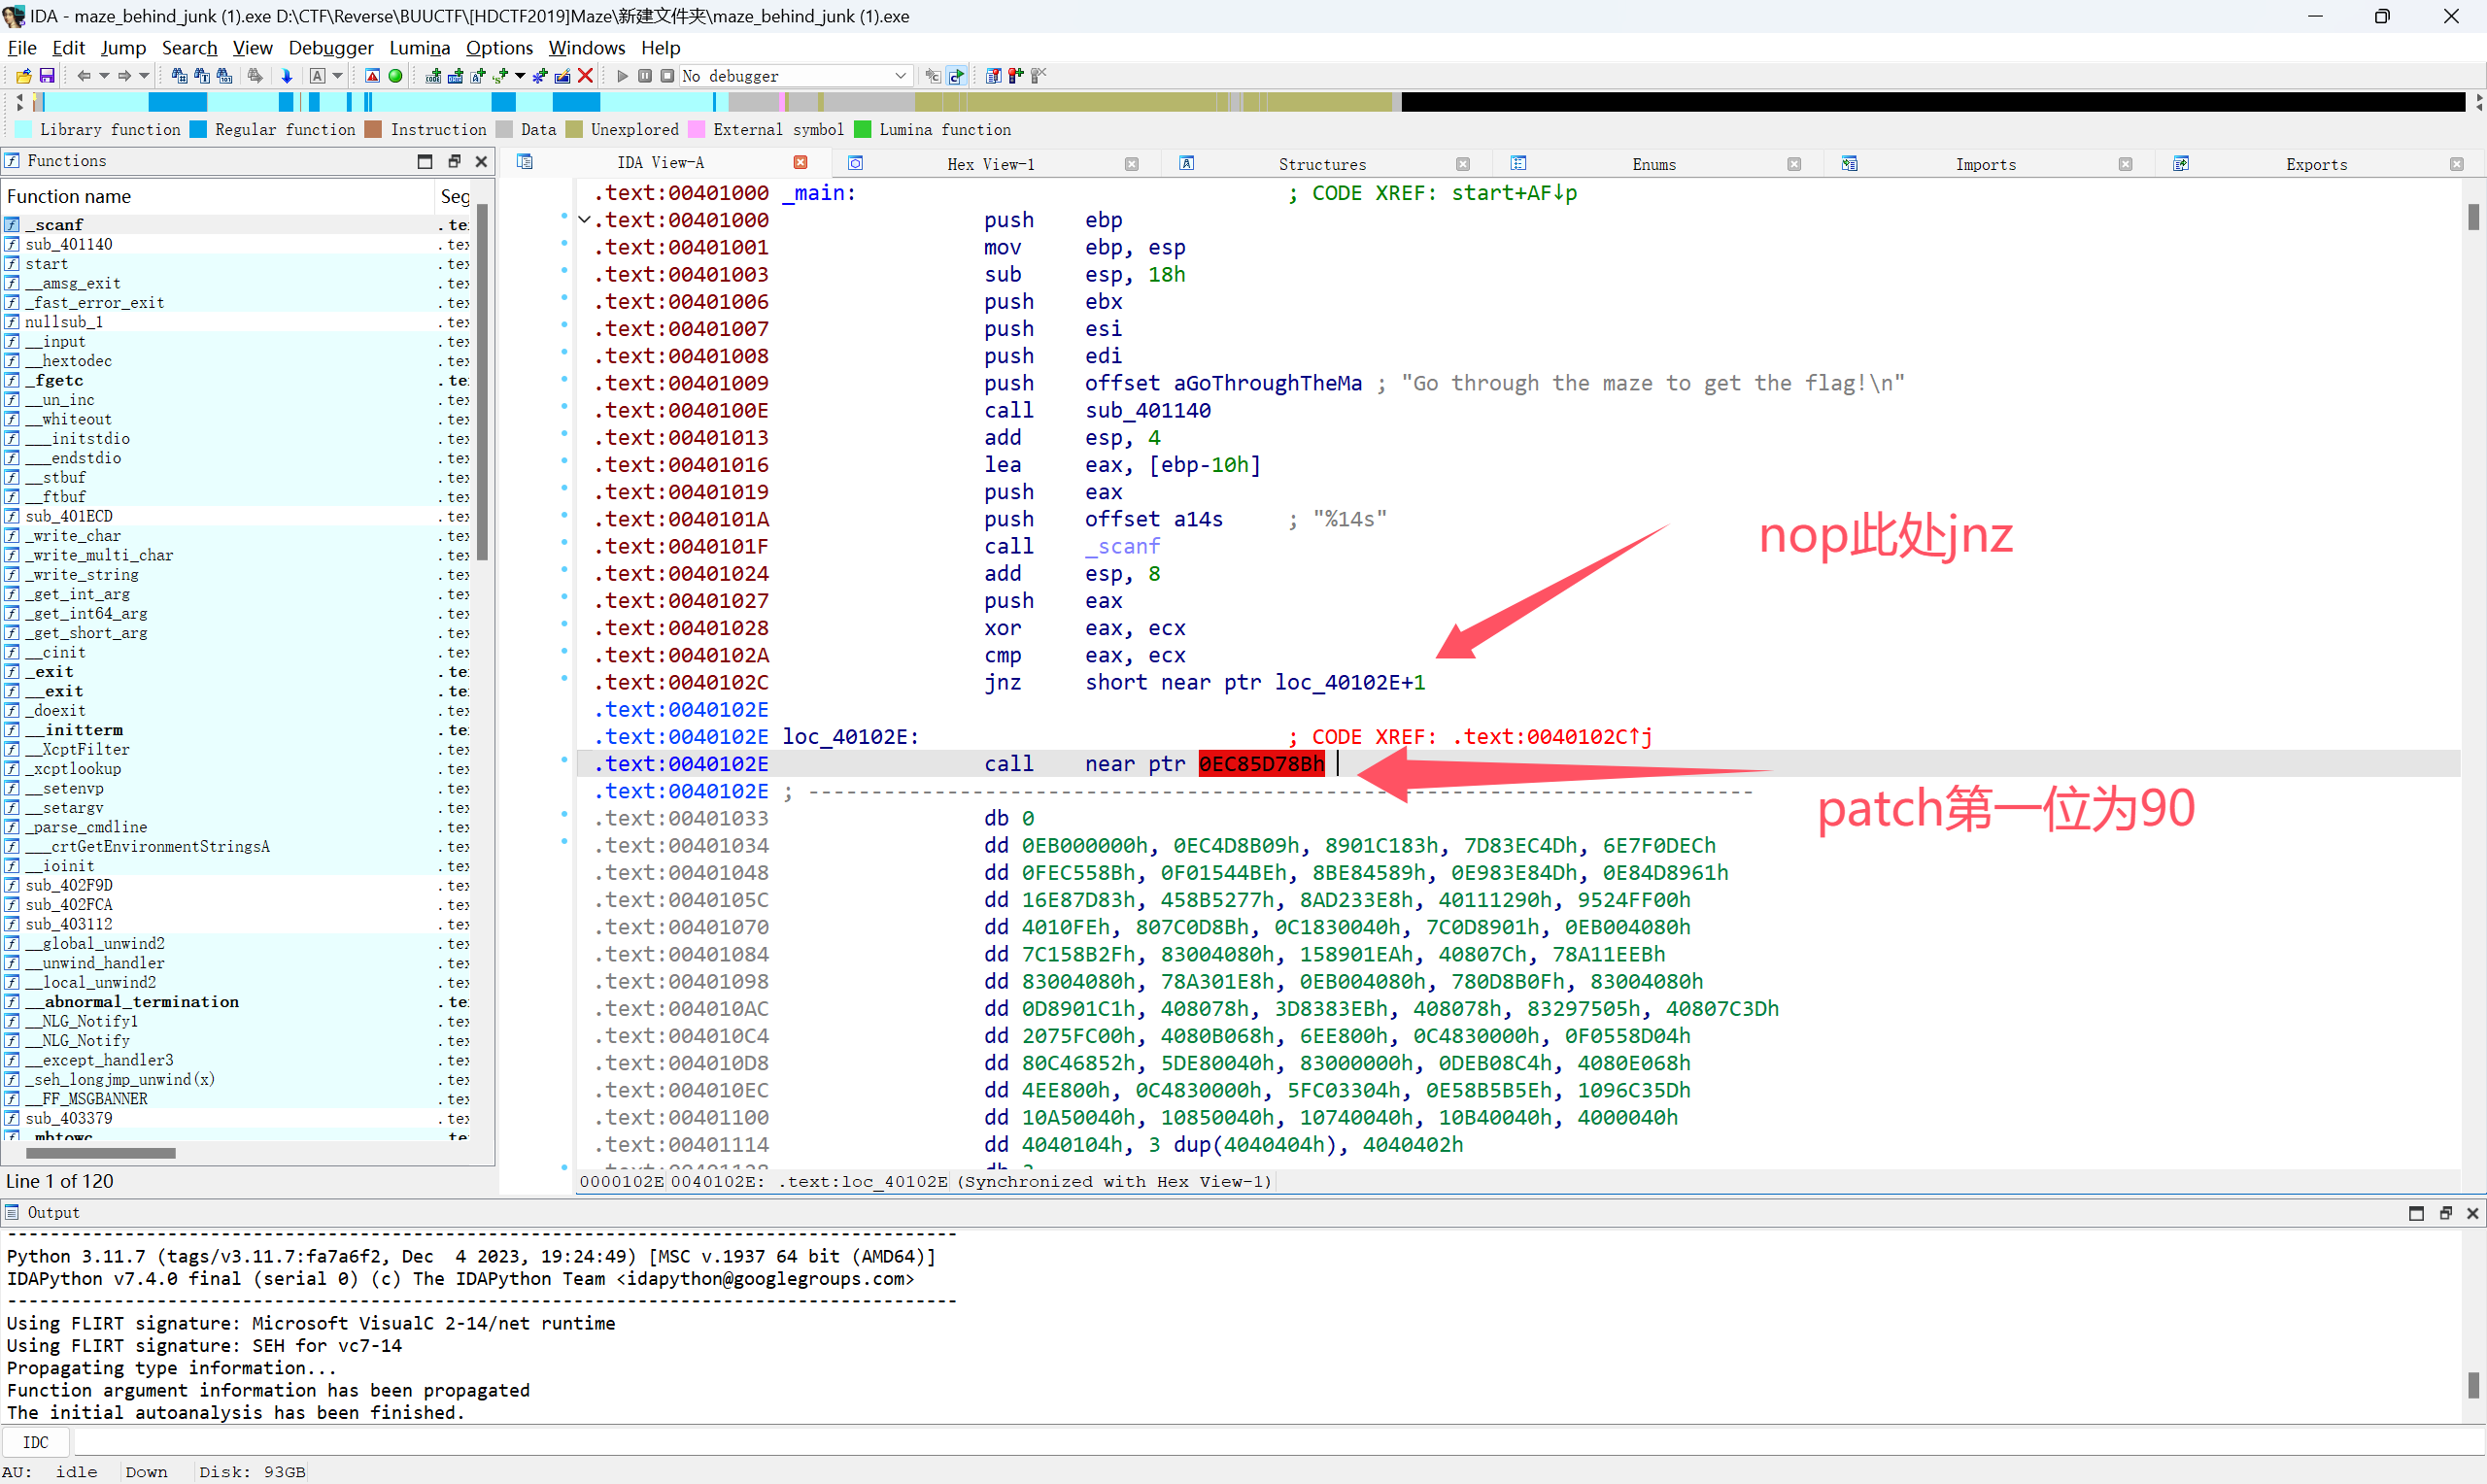The height and width of the screenshot is (1484, 2487).
Task: Maximize the Functions panel
Action: click(425, 161)
